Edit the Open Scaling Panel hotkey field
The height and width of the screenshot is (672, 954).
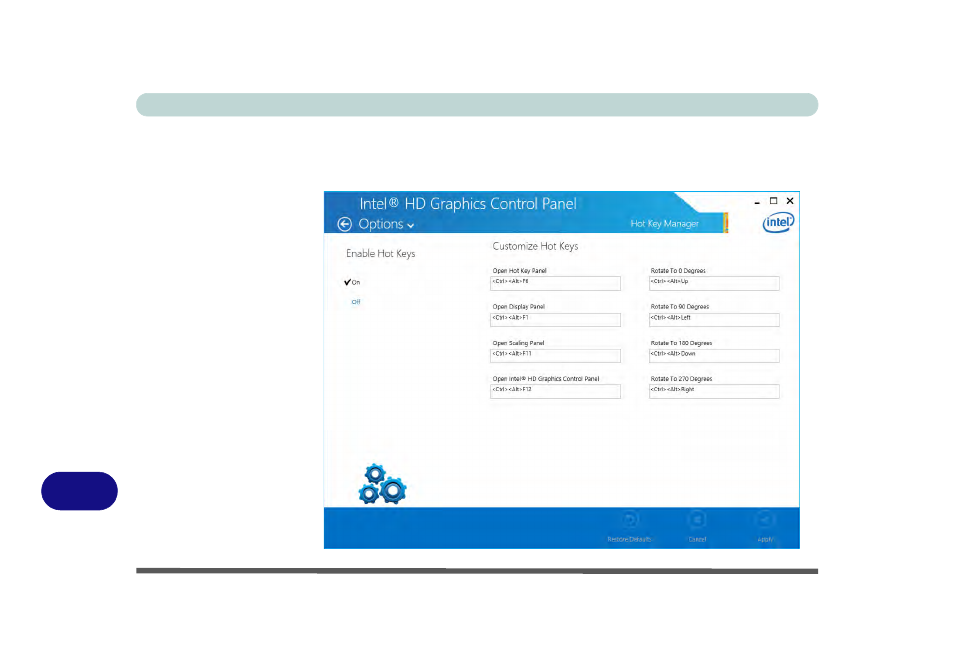(x=555, y=356)
